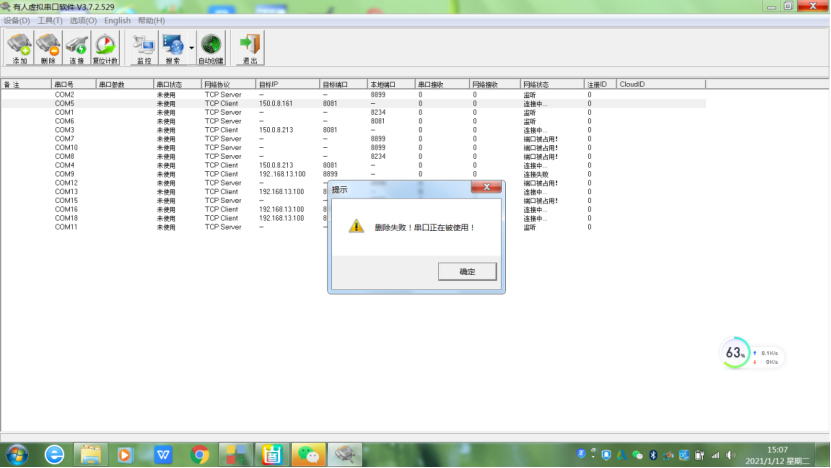Open the 选项(O) menu
The width and height of the screenshot is (831, 468).
[x=83, y=20]
